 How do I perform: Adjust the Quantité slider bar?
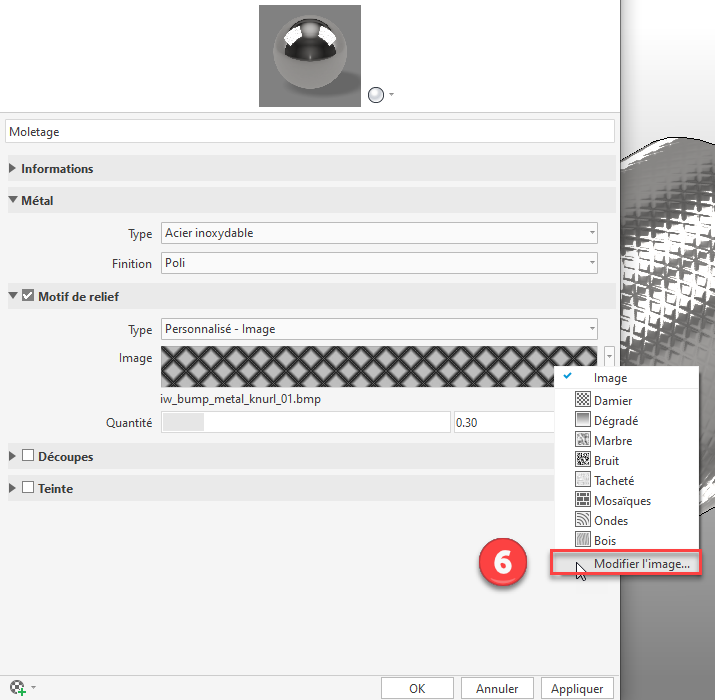[x=305, y=423]
